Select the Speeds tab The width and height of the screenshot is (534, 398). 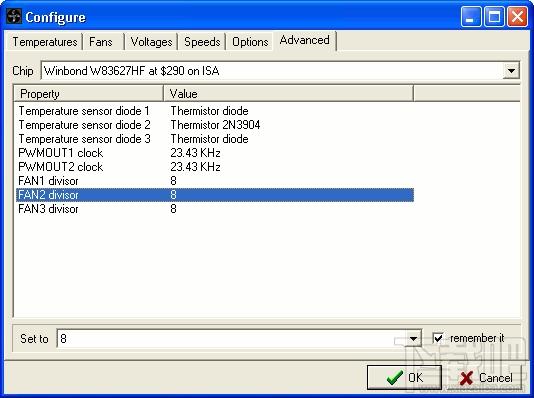click(202, 42)
